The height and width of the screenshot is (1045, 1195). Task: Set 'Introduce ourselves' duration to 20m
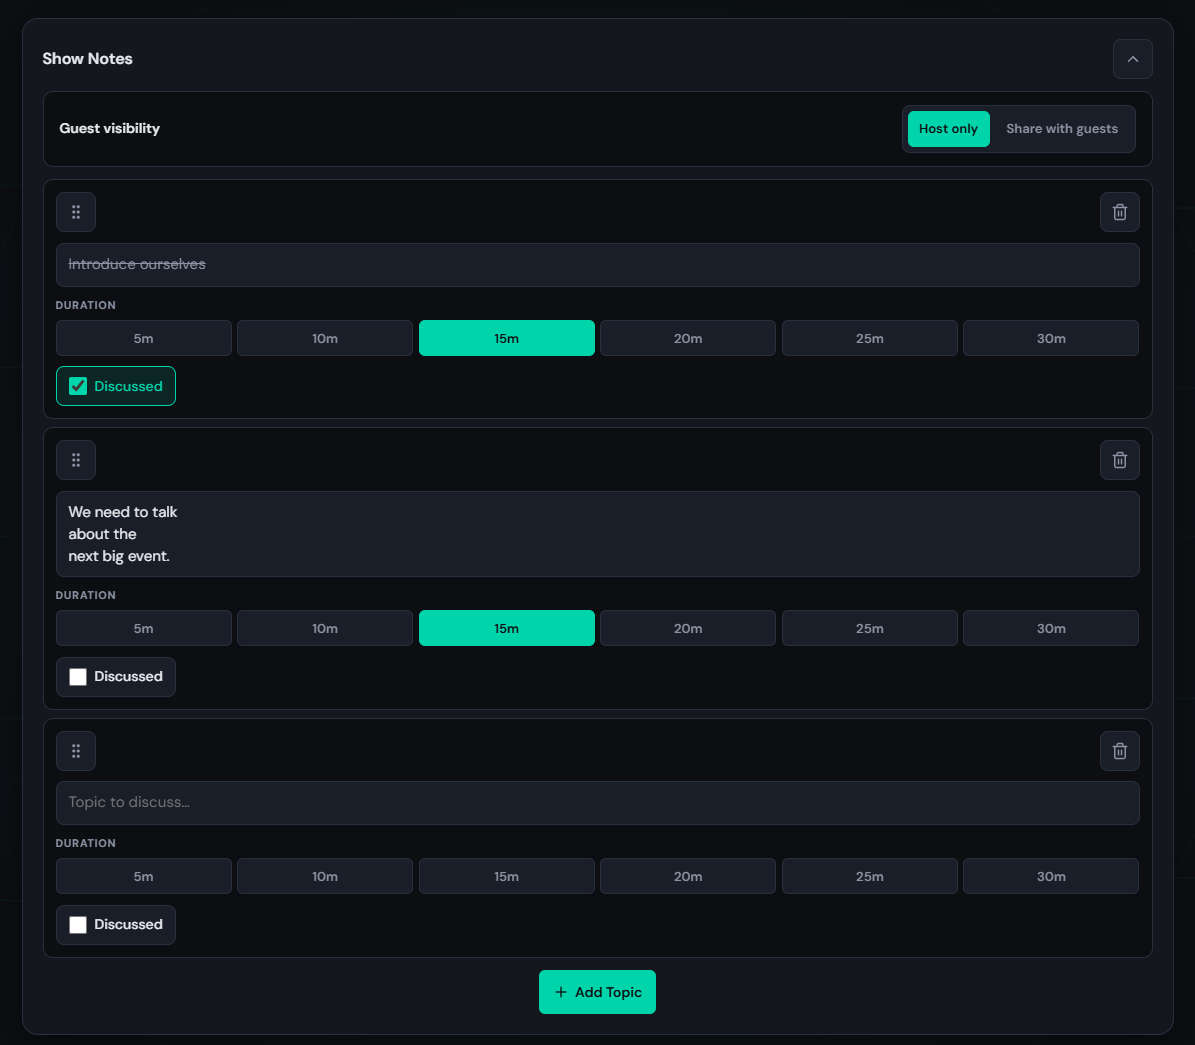tap(687, 338)
